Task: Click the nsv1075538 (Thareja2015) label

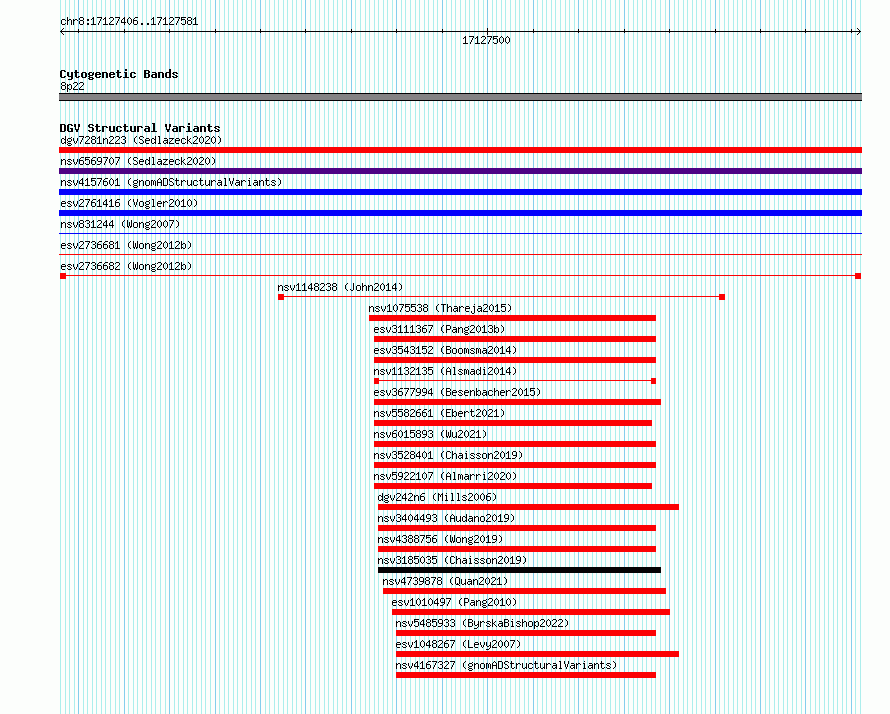Action: [x=440, y=308]
